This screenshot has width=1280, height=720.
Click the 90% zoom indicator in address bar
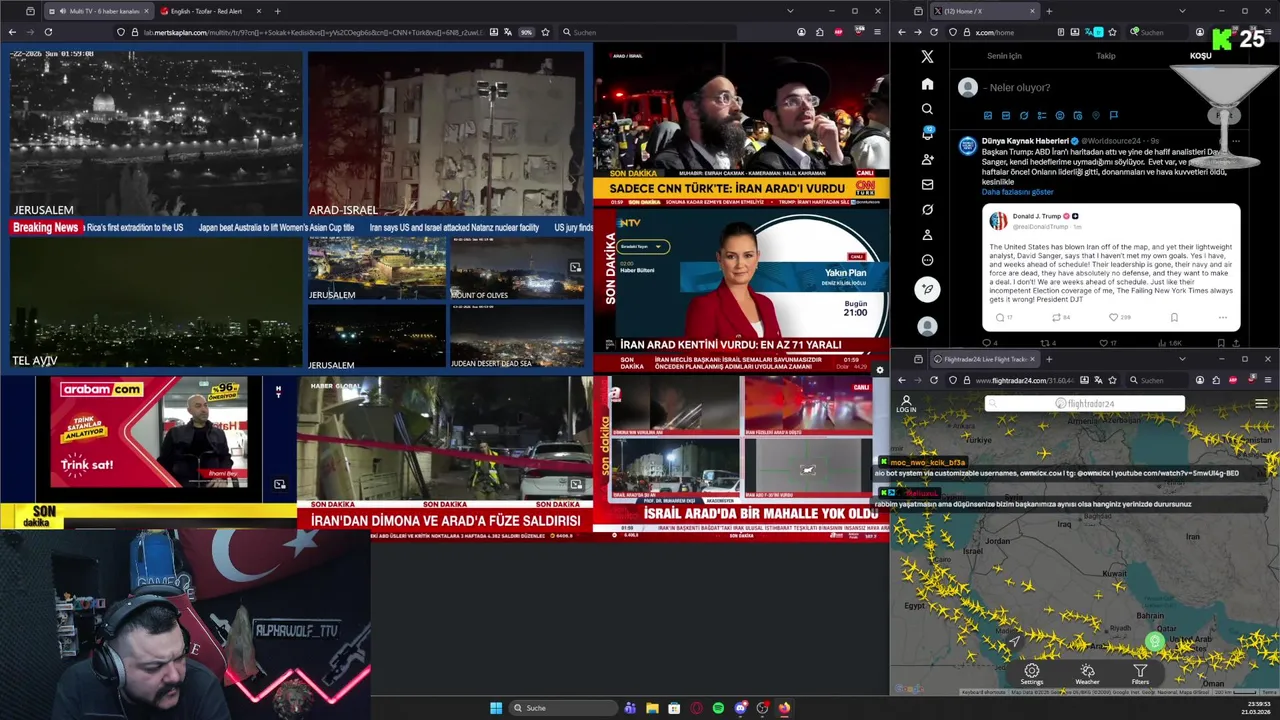[x=526, y=32]
